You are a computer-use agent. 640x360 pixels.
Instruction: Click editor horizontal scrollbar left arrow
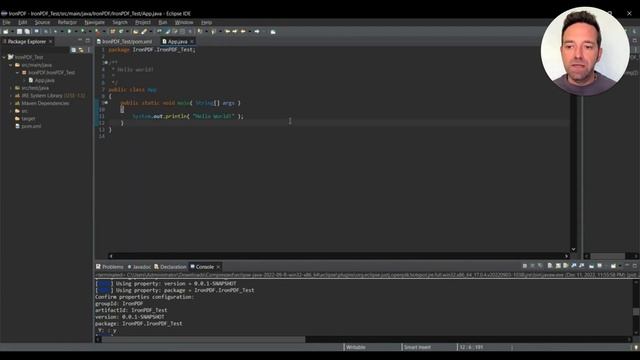[x=111, y=256]
